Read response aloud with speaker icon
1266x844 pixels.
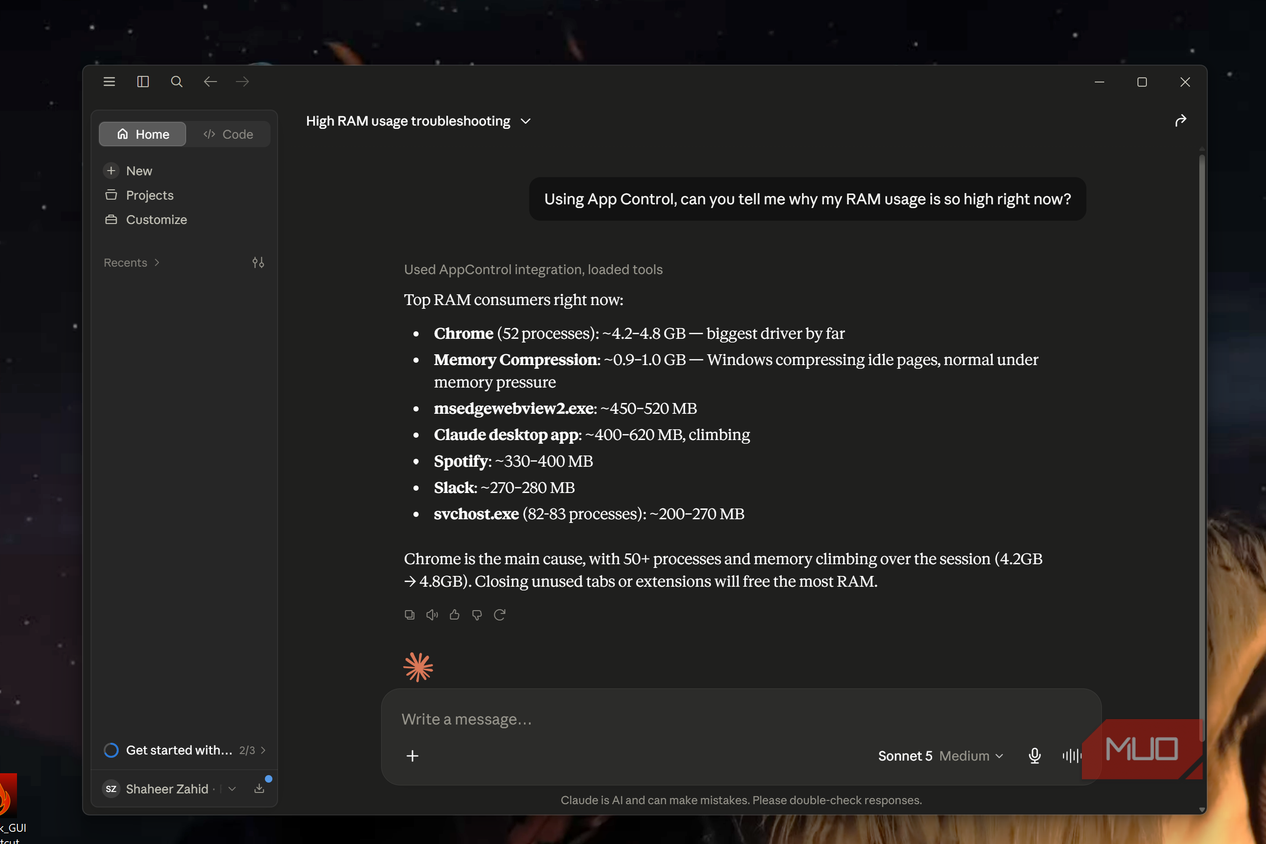432,615
